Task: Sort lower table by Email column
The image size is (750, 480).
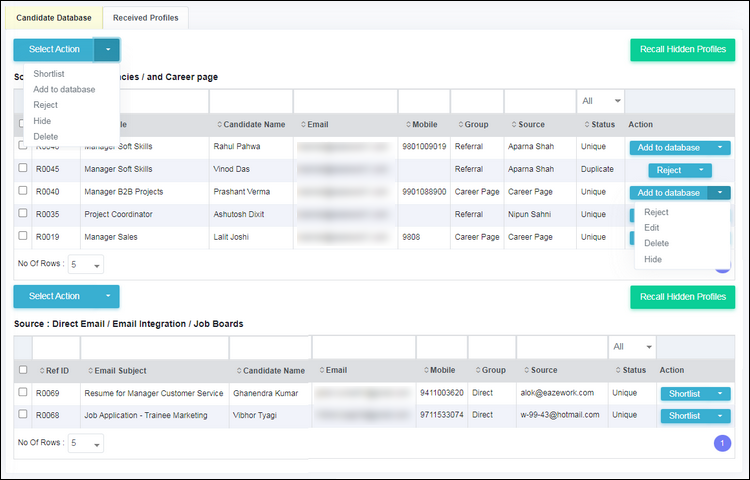Action: [x=333, y=370]
